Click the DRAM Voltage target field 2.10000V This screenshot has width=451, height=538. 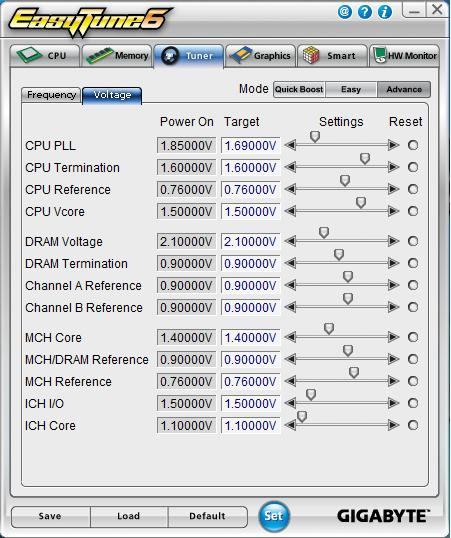[x=251, y=242]
